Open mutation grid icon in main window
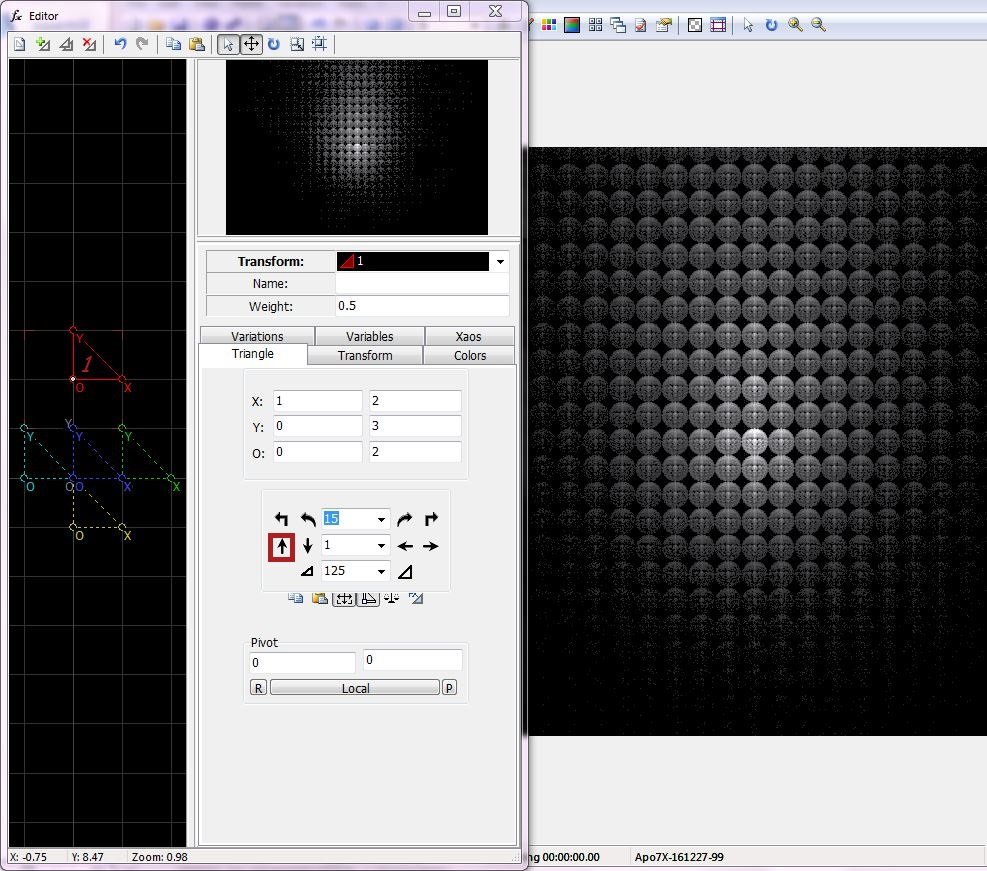The height and width of the screenshot is (871, 987). tap(595, 25)
